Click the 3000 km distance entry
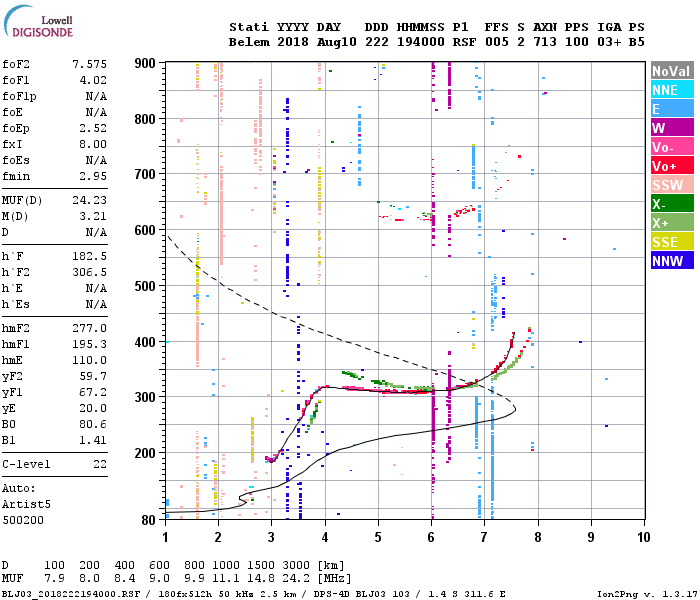 296,565
